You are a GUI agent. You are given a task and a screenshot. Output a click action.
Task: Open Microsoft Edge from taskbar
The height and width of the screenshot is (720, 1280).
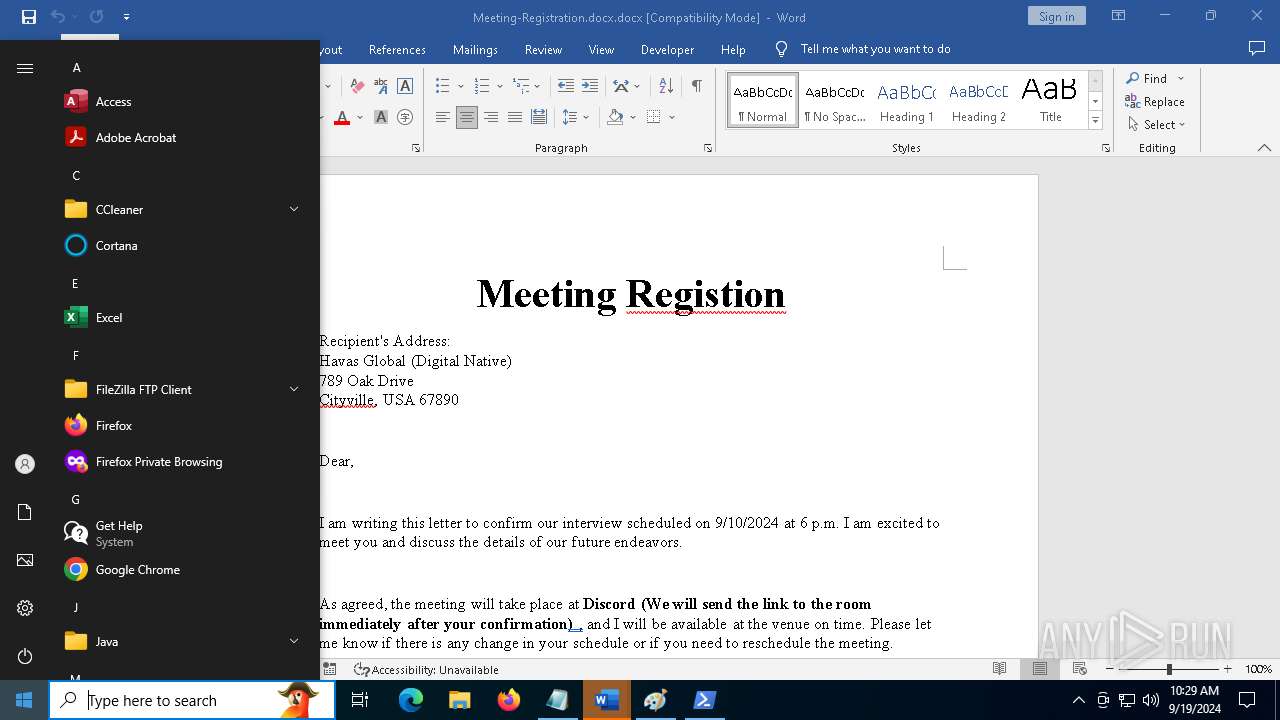tap(411, 700)
